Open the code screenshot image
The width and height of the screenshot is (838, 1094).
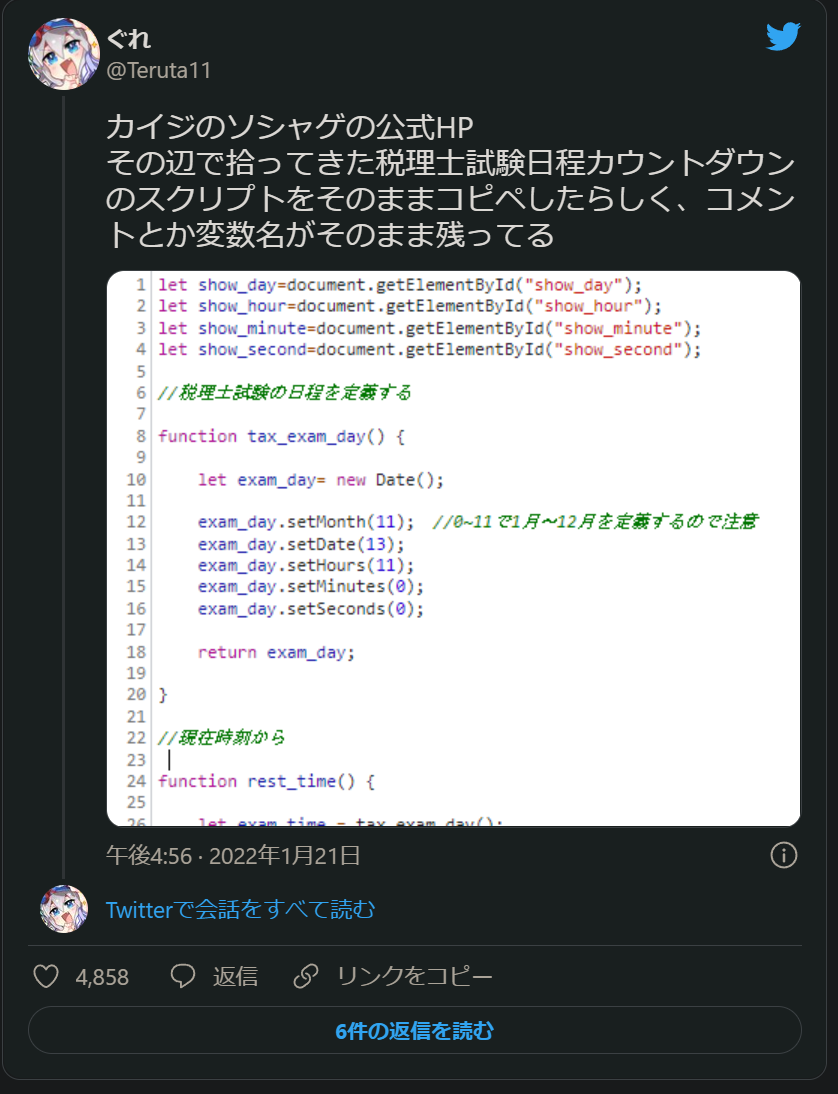(453, 548)
